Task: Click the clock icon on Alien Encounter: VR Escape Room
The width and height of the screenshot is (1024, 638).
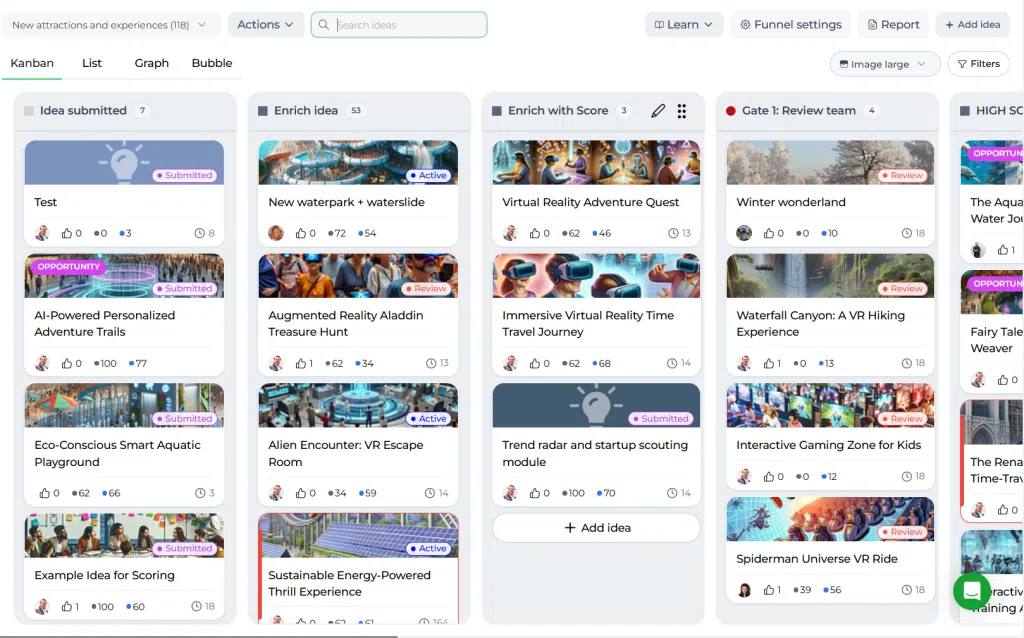Action: click(430, 493)
